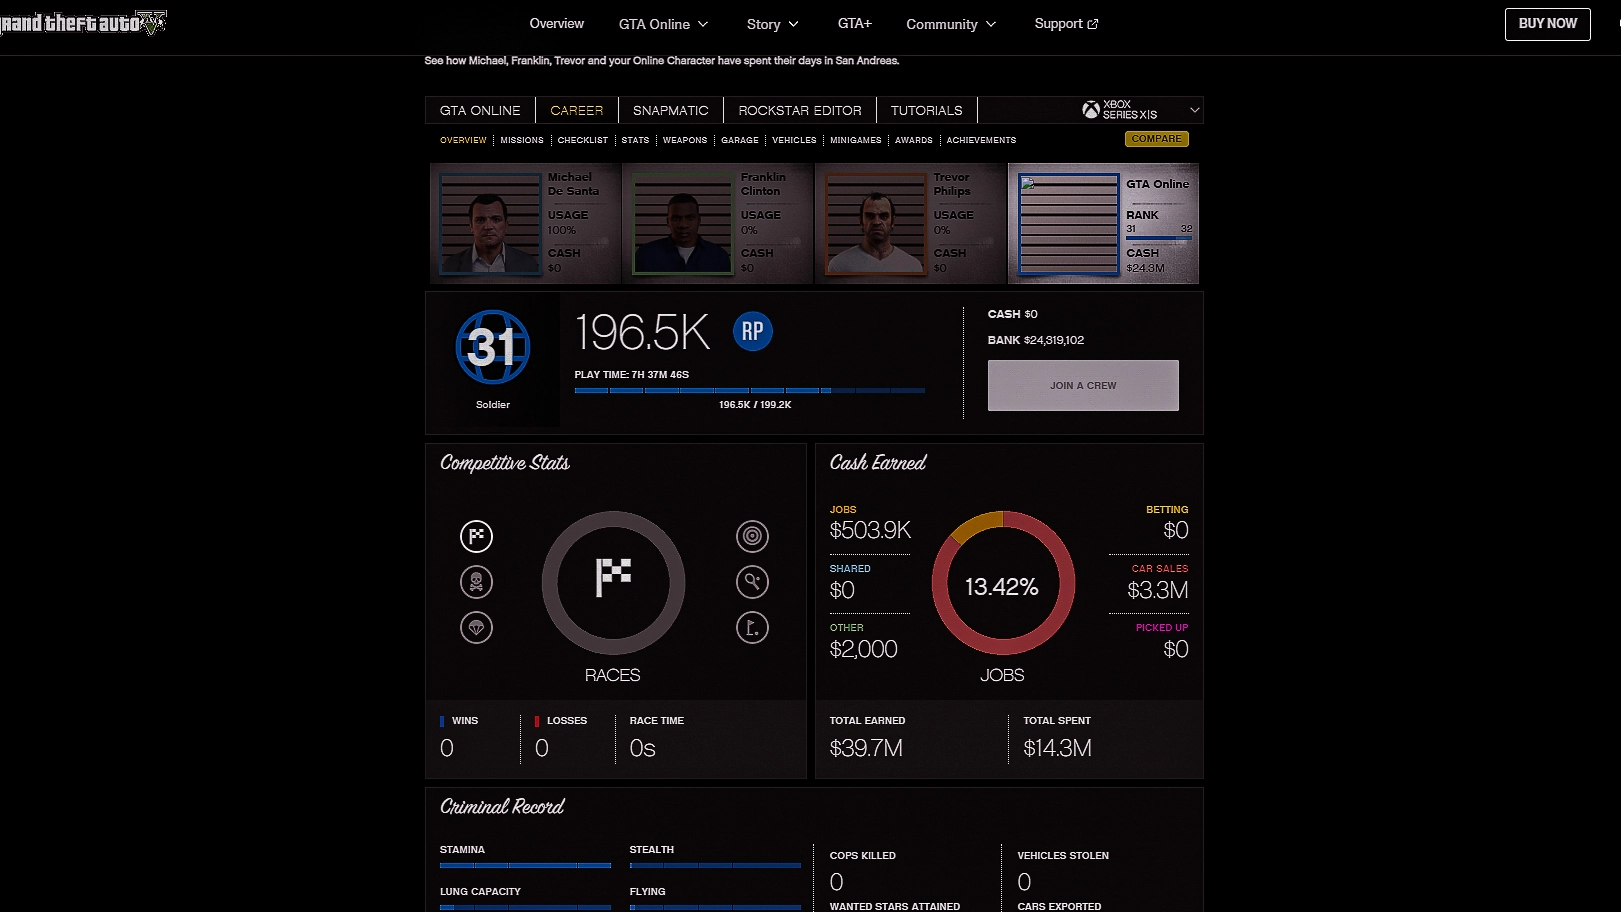This screenshot has width=1621, height=912.
Task: Select the Races checkered flag stat icon
Action: tap(476, 536)
